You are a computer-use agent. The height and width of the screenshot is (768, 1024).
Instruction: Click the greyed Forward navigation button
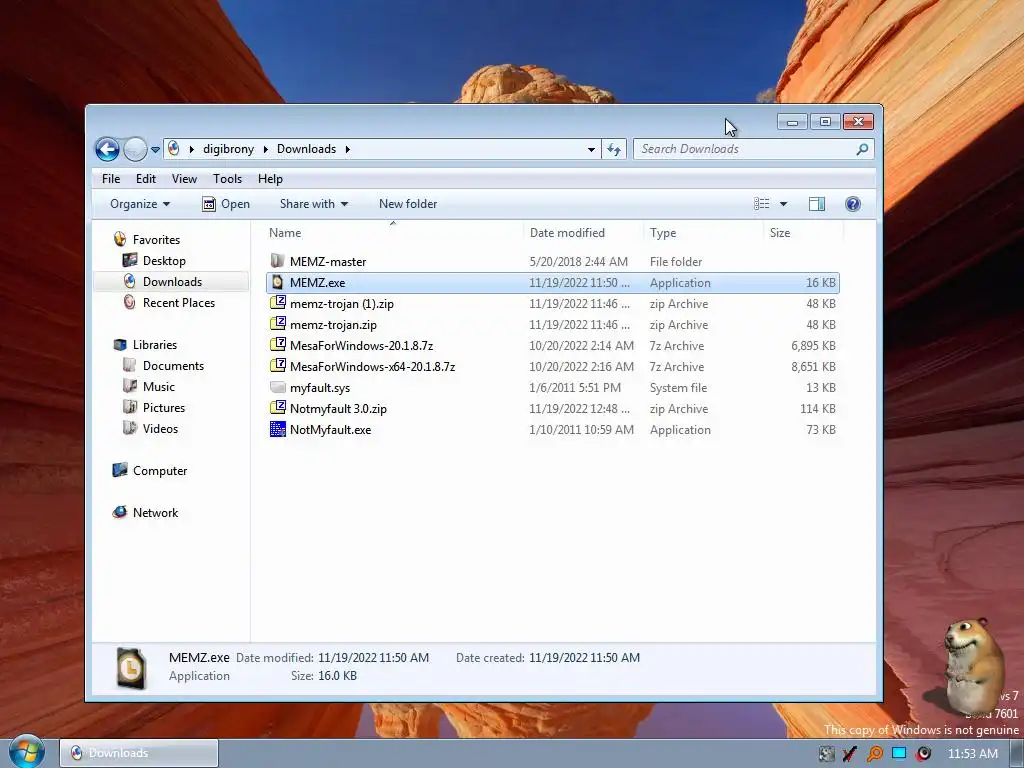coord(135,149)
